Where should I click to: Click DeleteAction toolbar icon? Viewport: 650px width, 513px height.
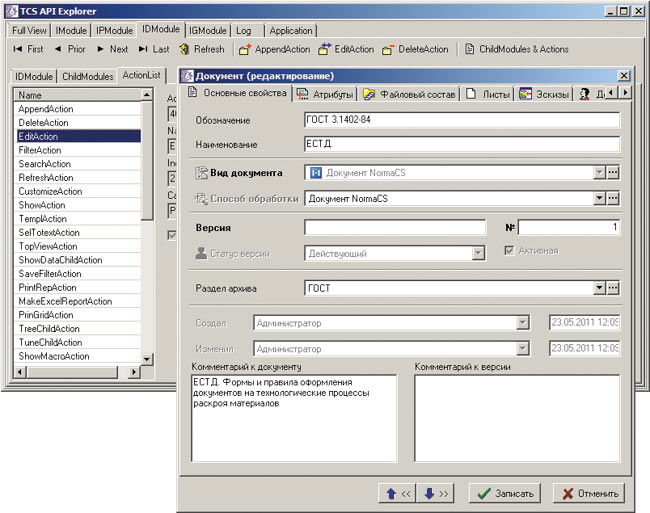388,50
